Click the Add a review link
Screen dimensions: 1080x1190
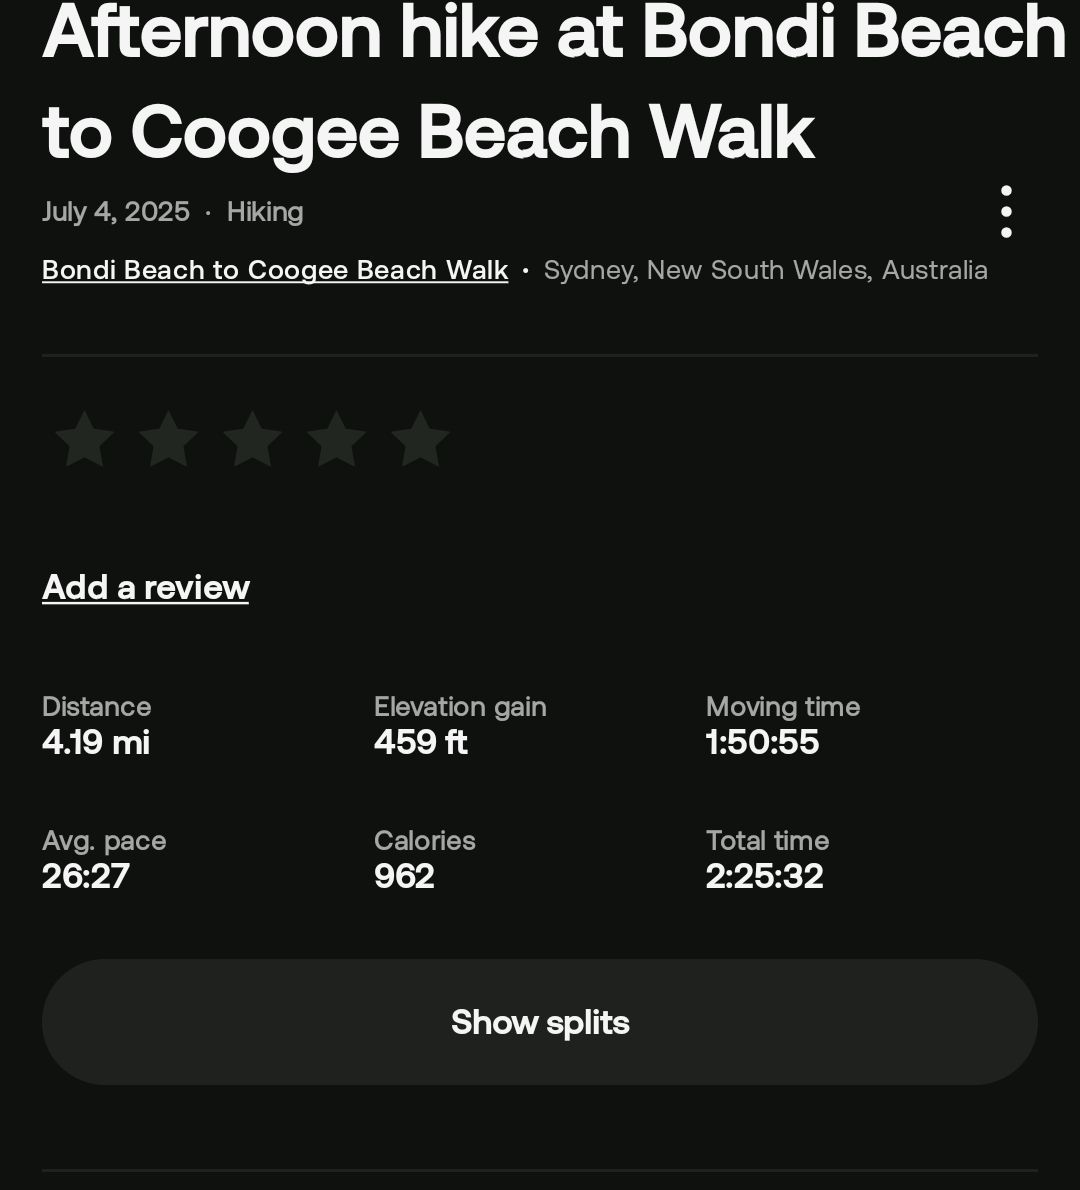click(x=146, y=587)
